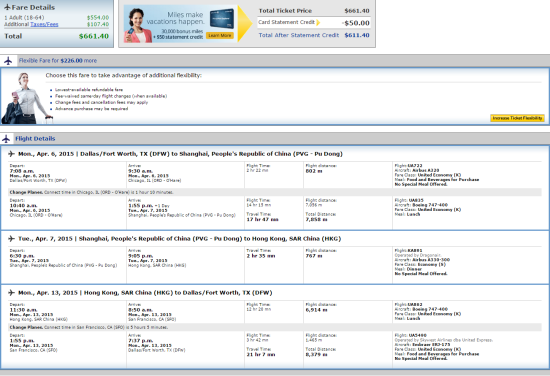Click the Flight Details section heading
This screenshot has width=550, height=376.
point(35,139)
